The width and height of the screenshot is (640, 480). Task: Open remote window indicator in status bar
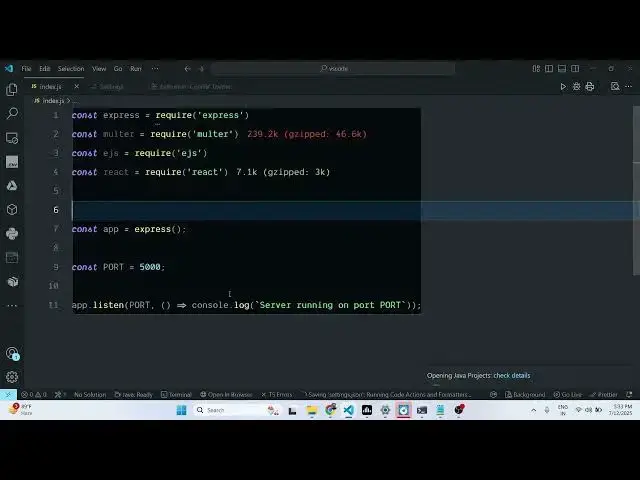pyautogui.click(x=8, y=394)
